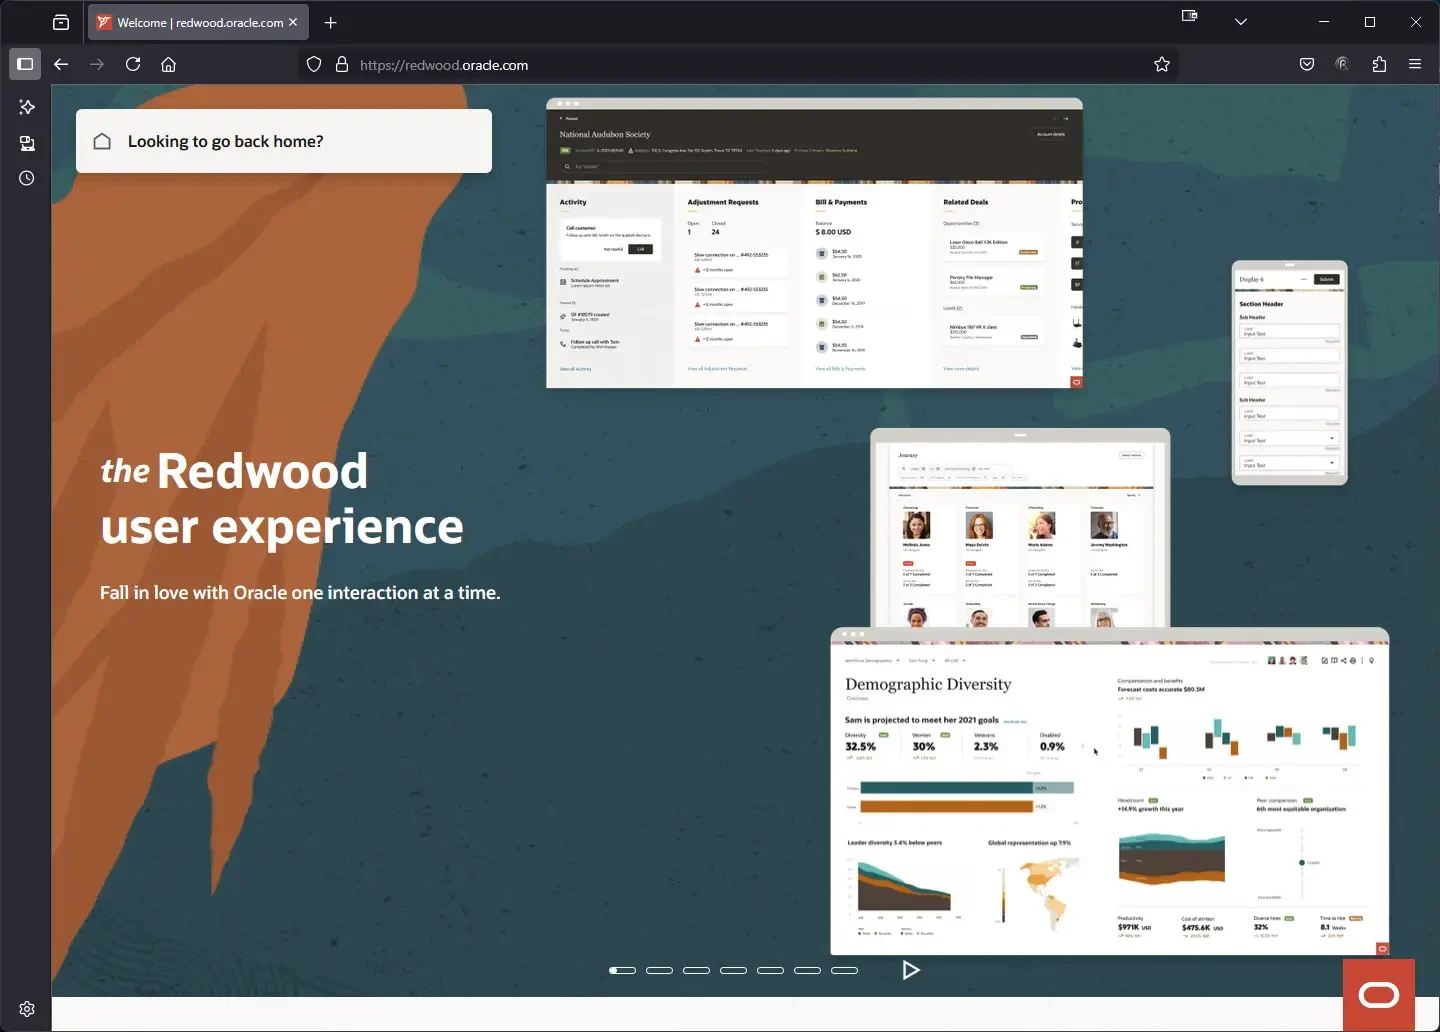Open AI chatbot sparkle sidebar panel

tap(27, 107)
